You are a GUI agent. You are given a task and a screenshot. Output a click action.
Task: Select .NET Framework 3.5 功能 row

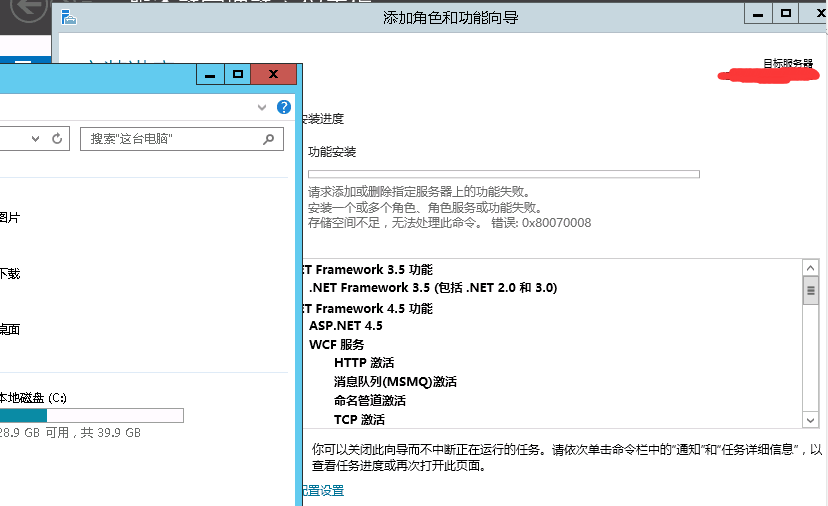click(368, 269)
